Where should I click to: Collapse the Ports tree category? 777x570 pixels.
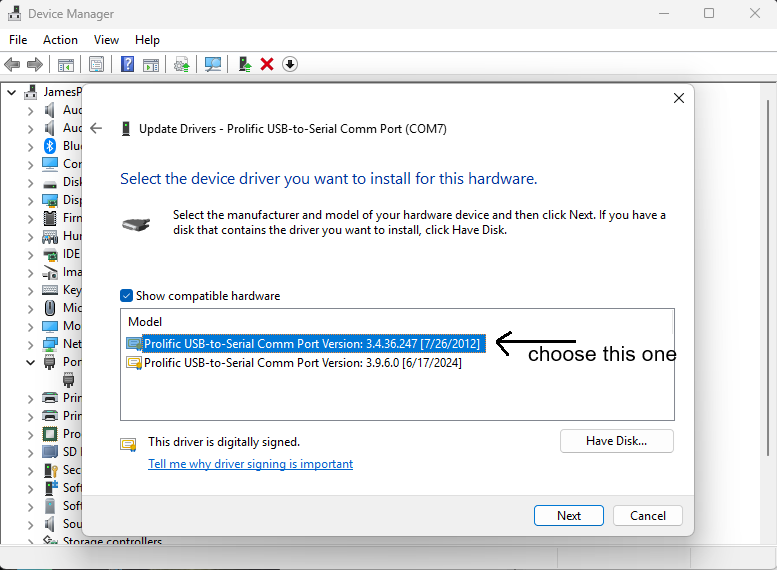31,362
